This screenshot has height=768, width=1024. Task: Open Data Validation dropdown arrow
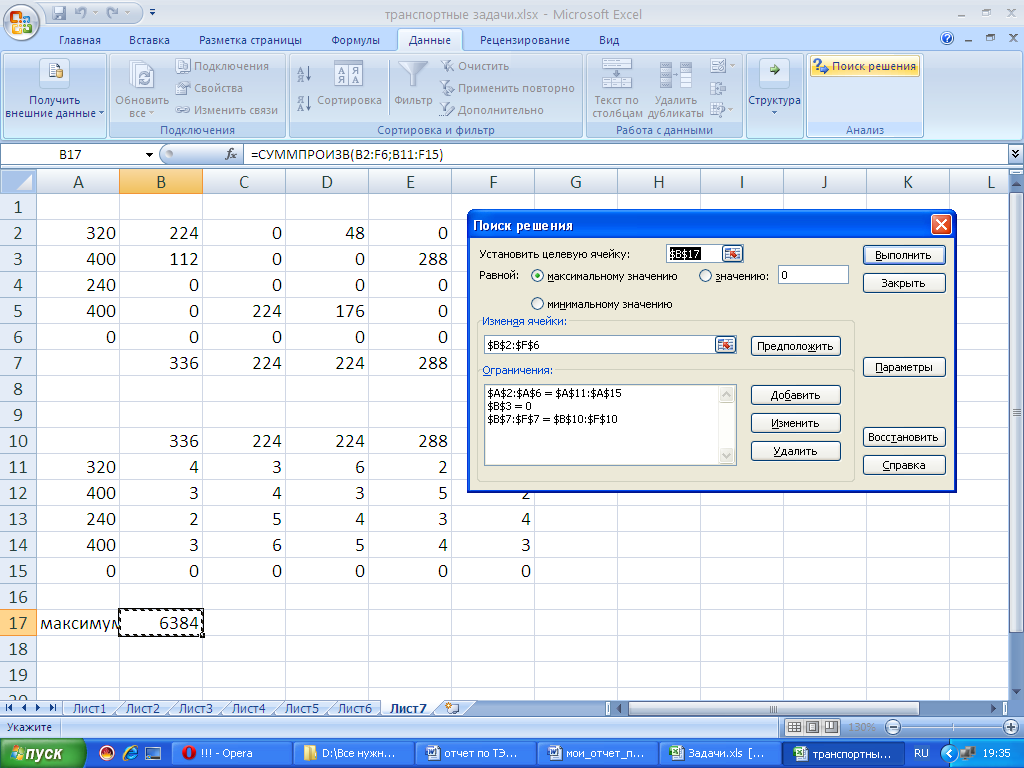click(732, 65)
